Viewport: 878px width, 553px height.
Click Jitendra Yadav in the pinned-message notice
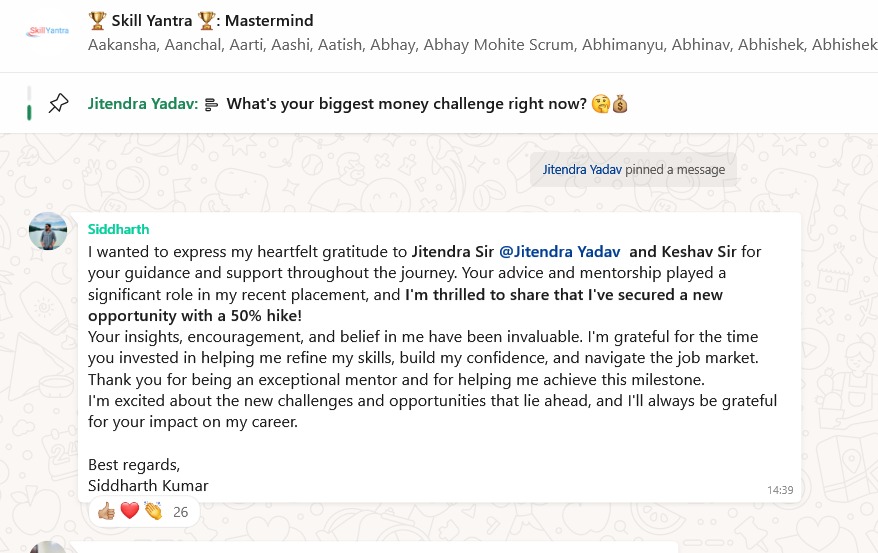point(582,169)
